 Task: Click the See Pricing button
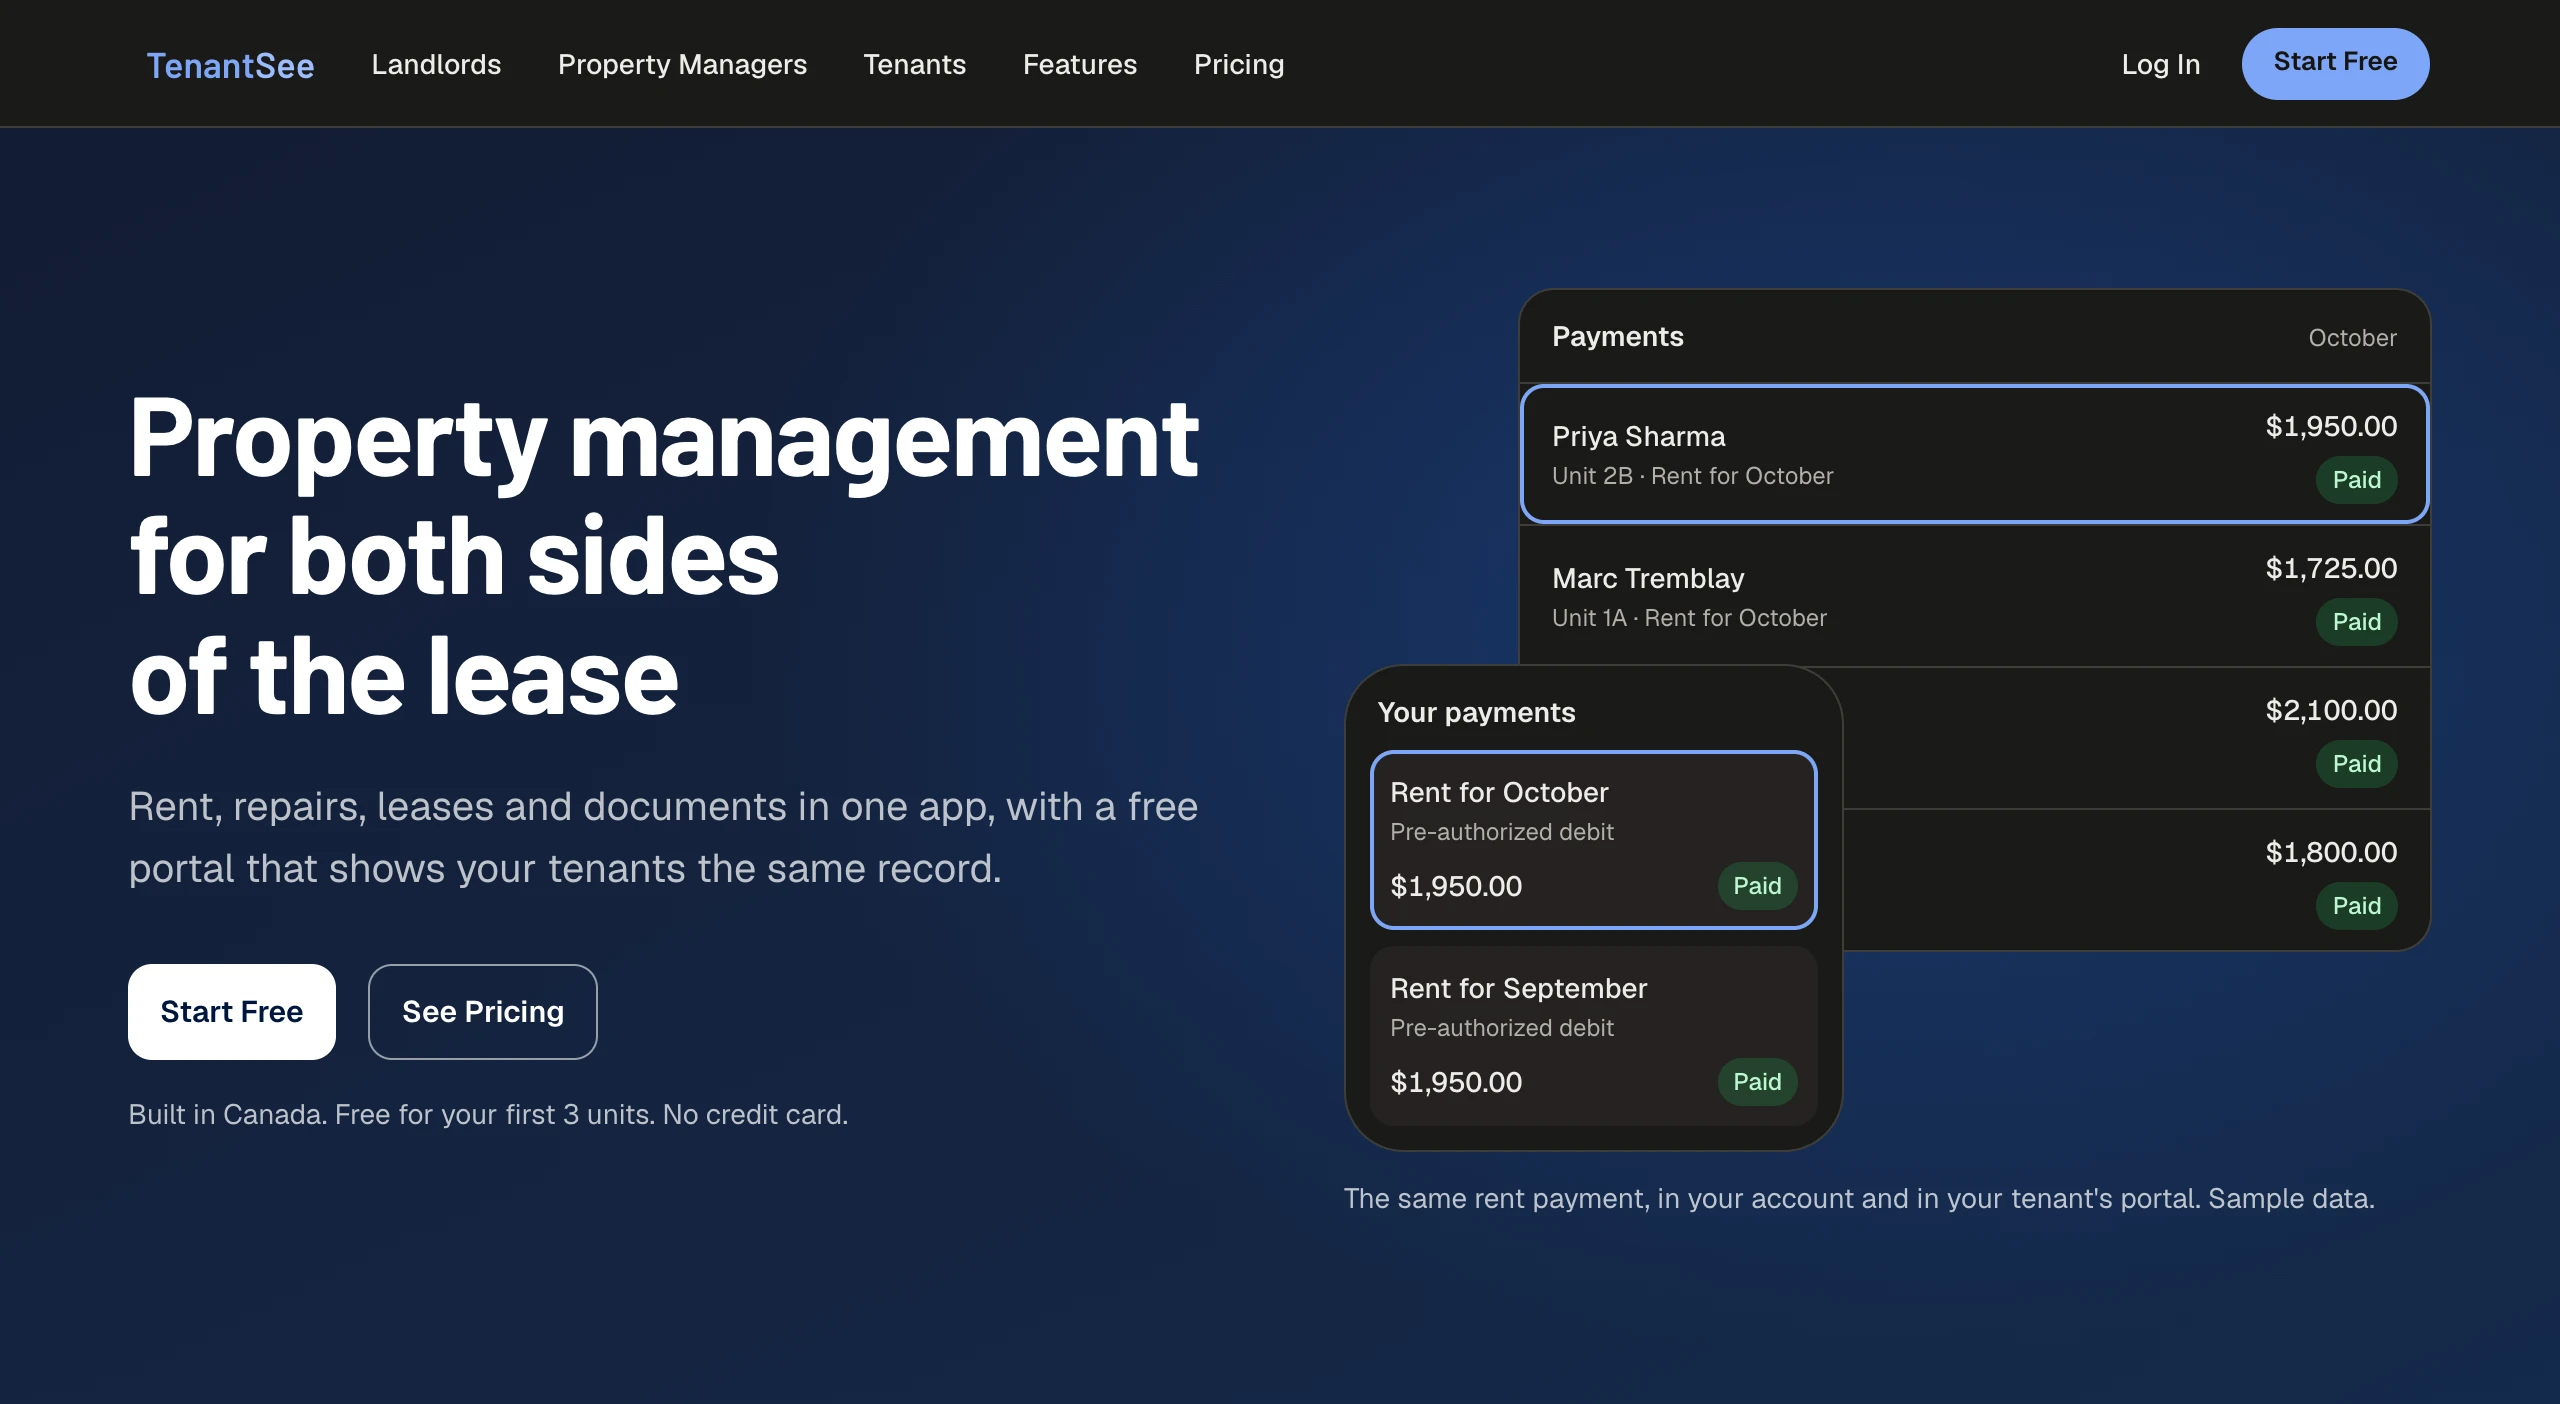[x=483, y=1011]
